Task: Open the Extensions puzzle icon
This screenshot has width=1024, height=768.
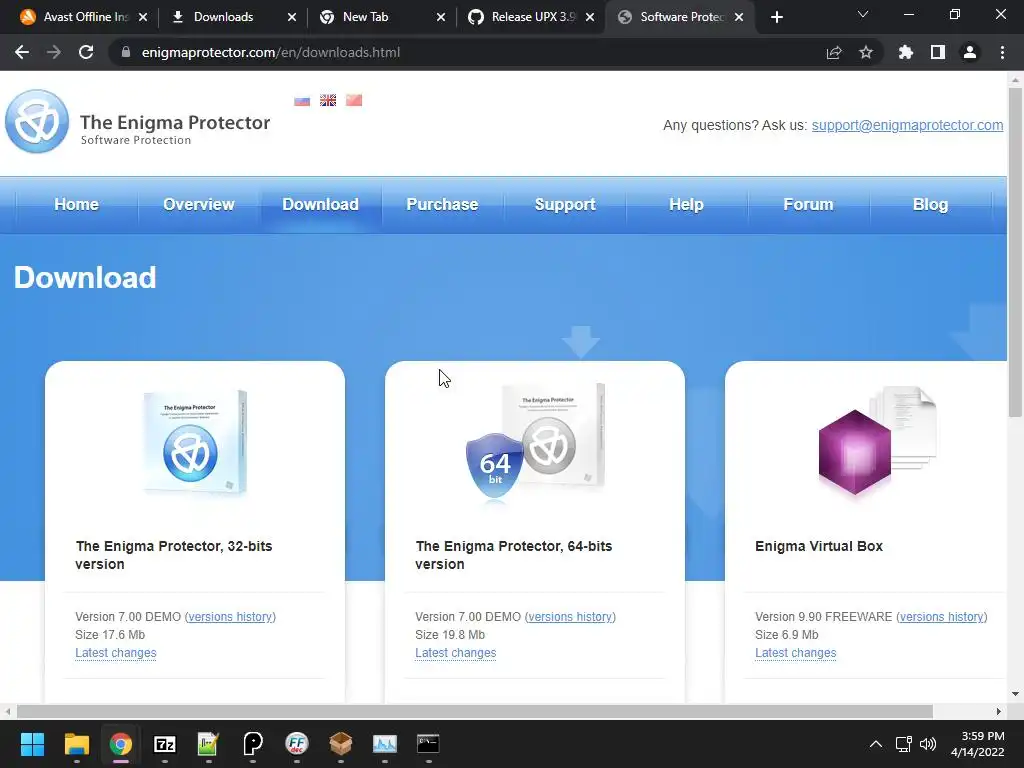Action: 906,52
